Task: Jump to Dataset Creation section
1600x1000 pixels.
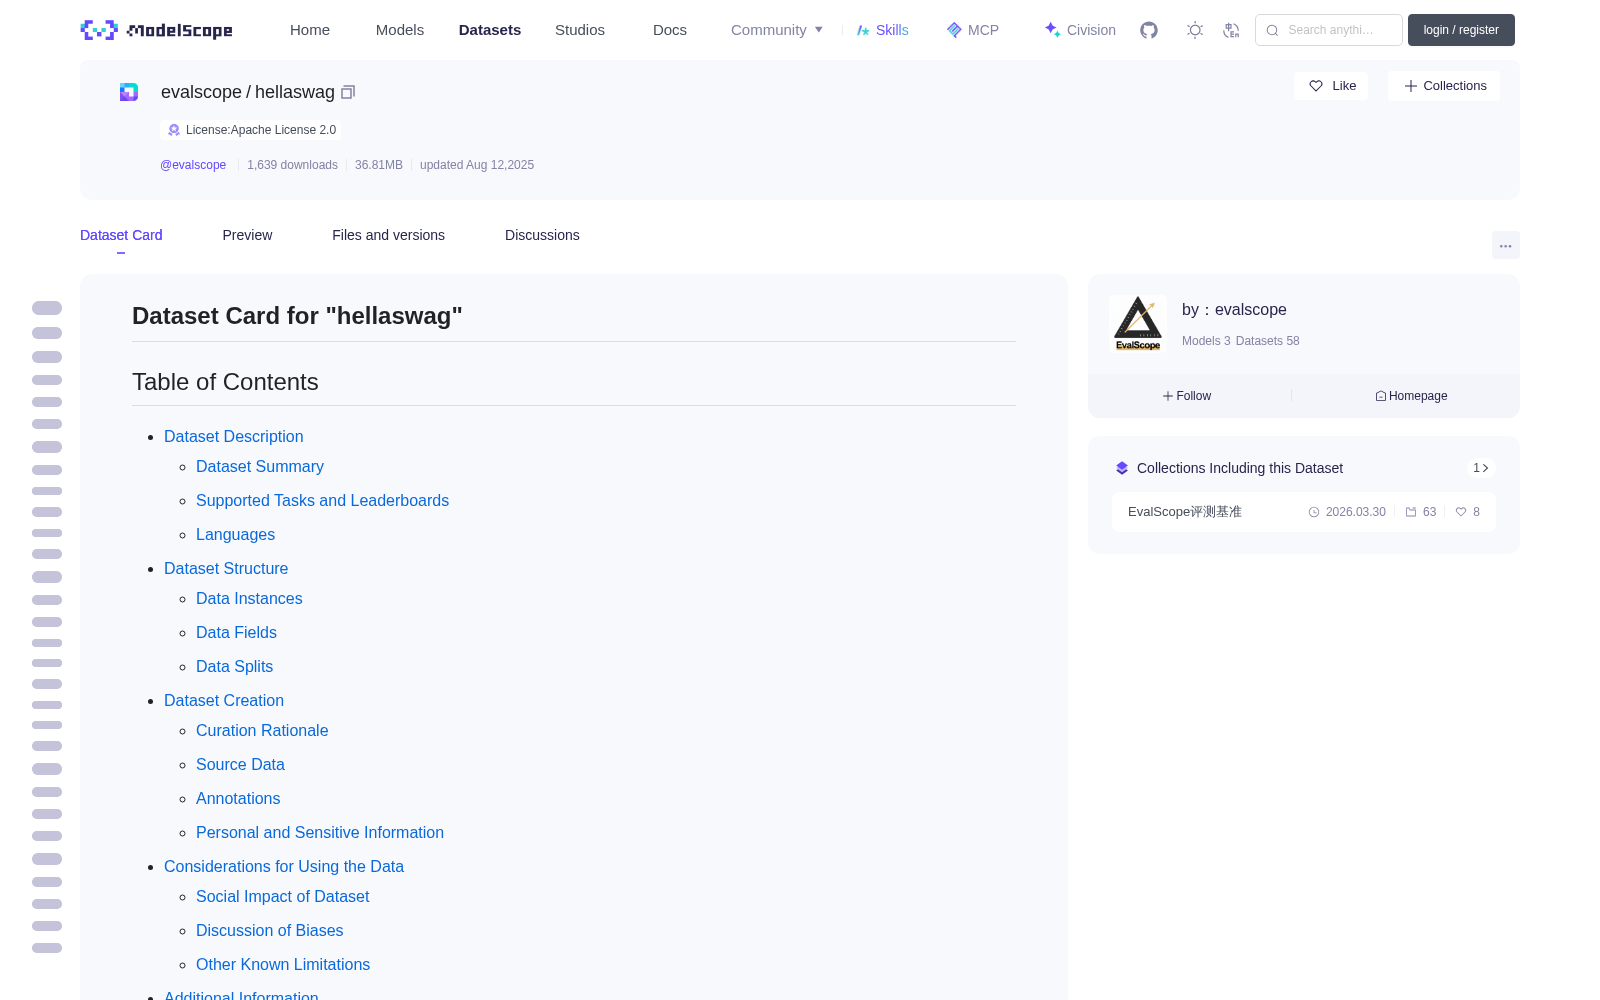Action: 224,700
